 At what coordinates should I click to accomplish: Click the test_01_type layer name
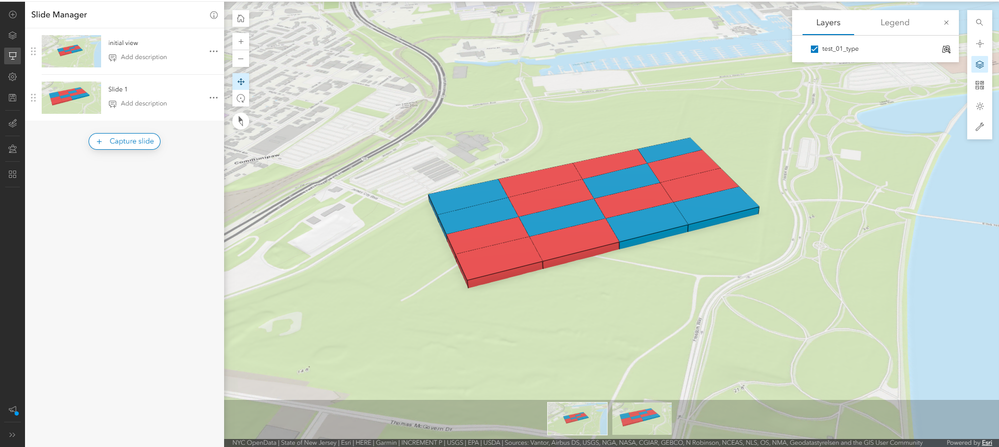[x=840, y=49]
